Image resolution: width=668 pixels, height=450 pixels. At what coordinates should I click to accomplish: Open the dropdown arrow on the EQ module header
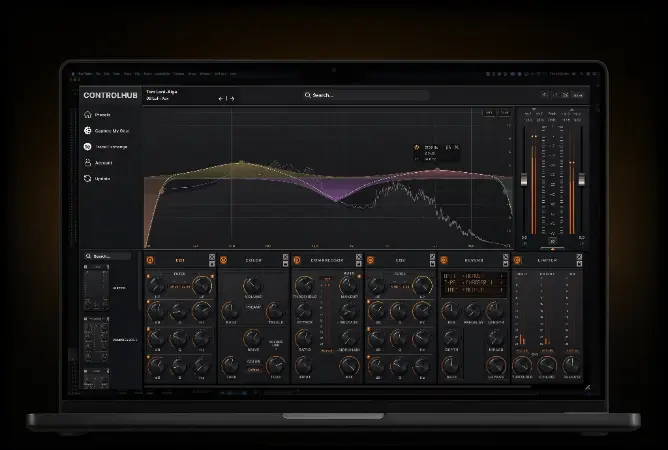tap(212, 263)
